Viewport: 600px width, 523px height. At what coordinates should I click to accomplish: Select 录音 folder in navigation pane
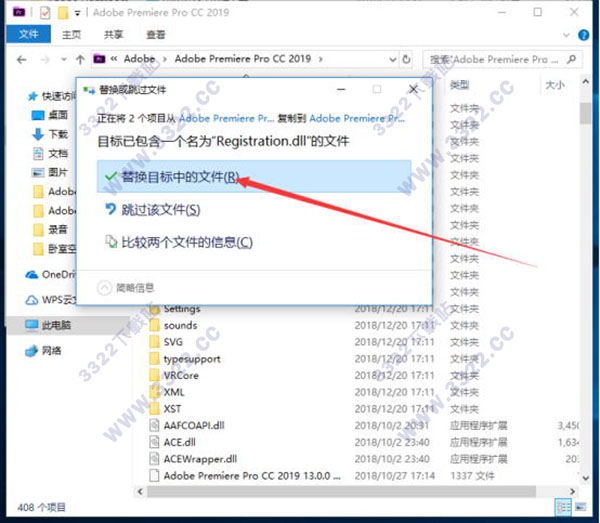click(50, 230)
